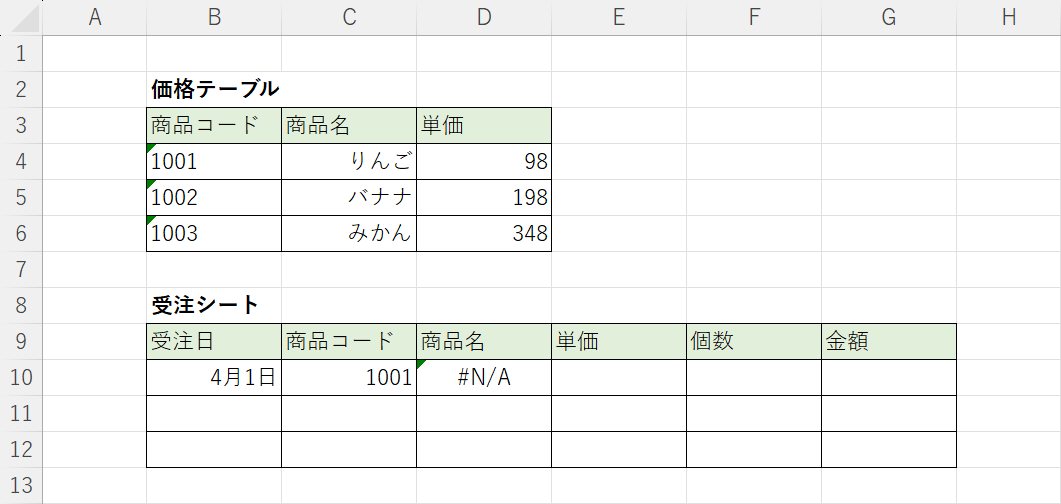
Task: Click the empty 単価 cell in row 10
Action: tap(618, 378)
